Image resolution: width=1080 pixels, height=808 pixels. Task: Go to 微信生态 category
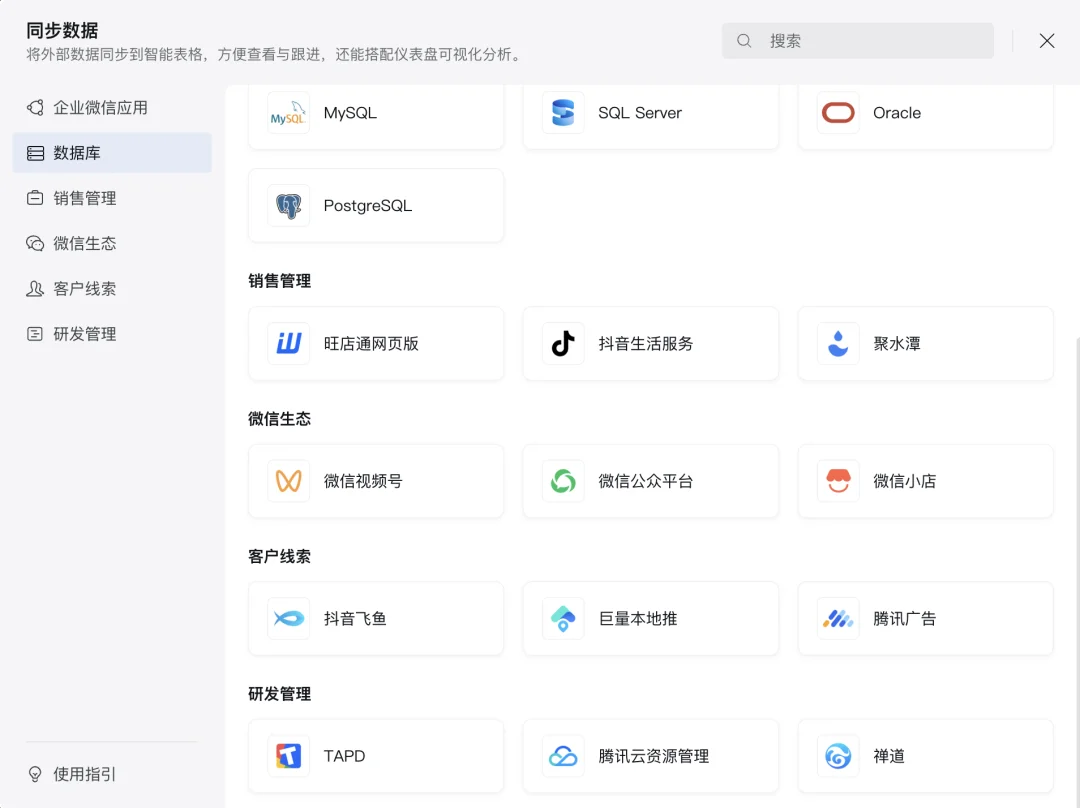coord(112,243)
